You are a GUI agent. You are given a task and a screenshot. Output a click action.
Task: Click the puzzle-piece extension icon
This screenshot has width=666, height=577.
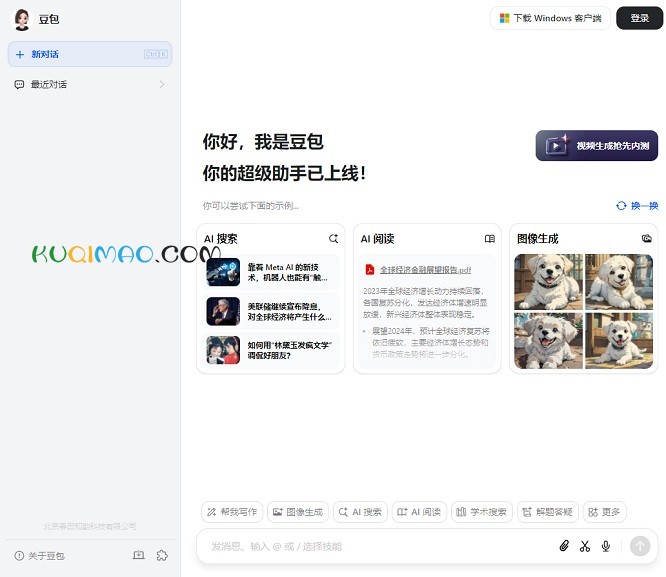tap(162, 555)
